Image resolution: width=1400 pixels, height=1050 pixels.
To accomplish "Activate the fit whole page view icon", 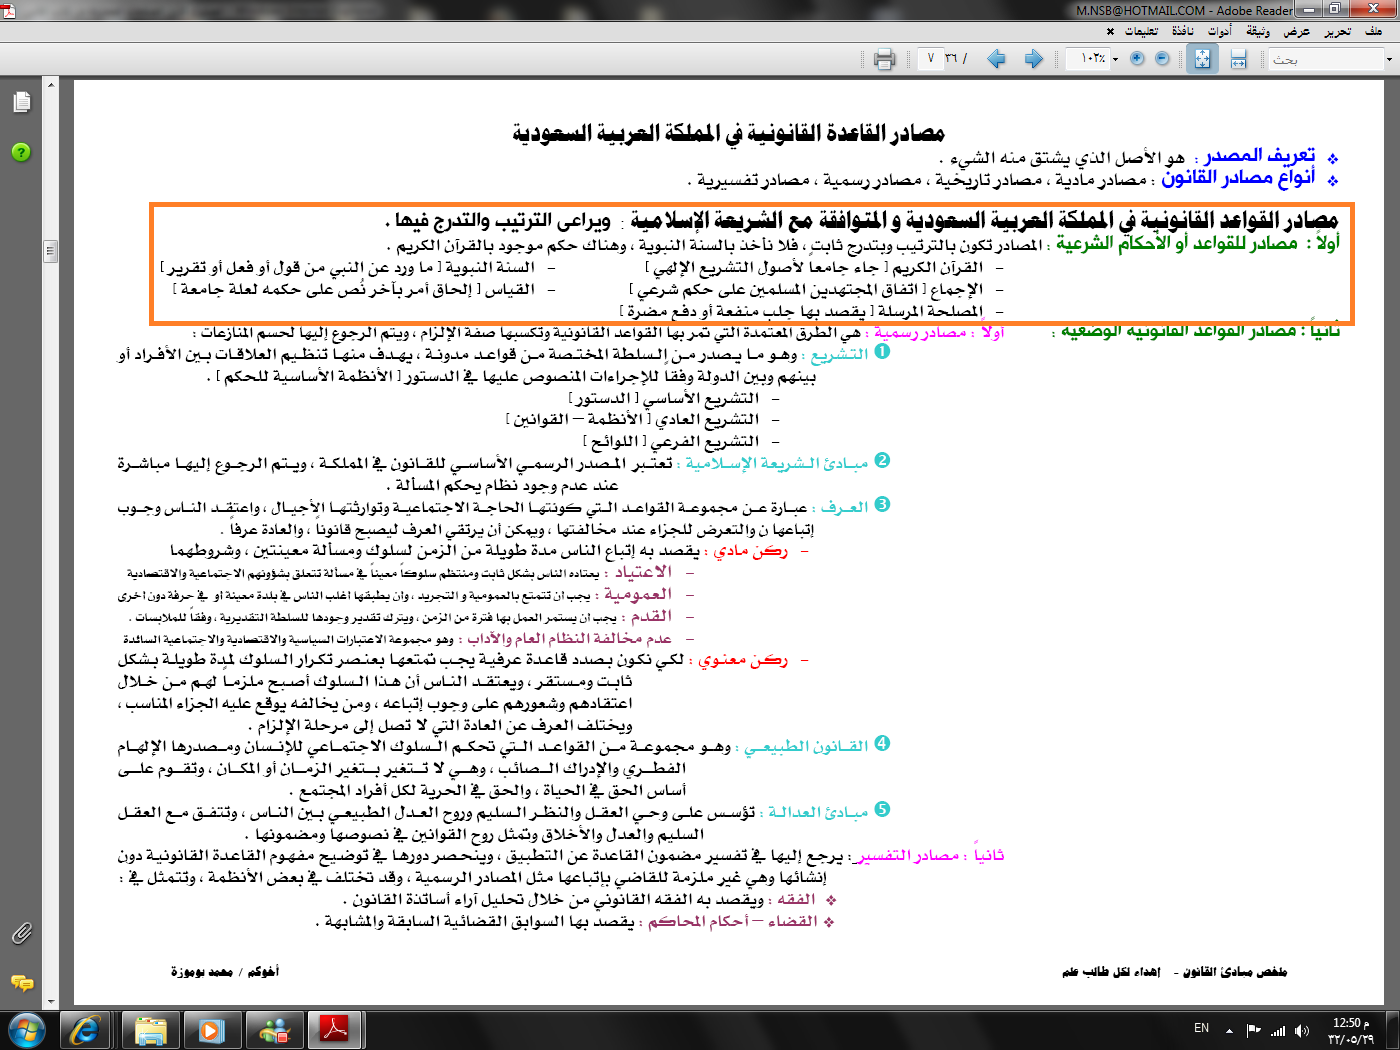I will tap(1202, 59).
